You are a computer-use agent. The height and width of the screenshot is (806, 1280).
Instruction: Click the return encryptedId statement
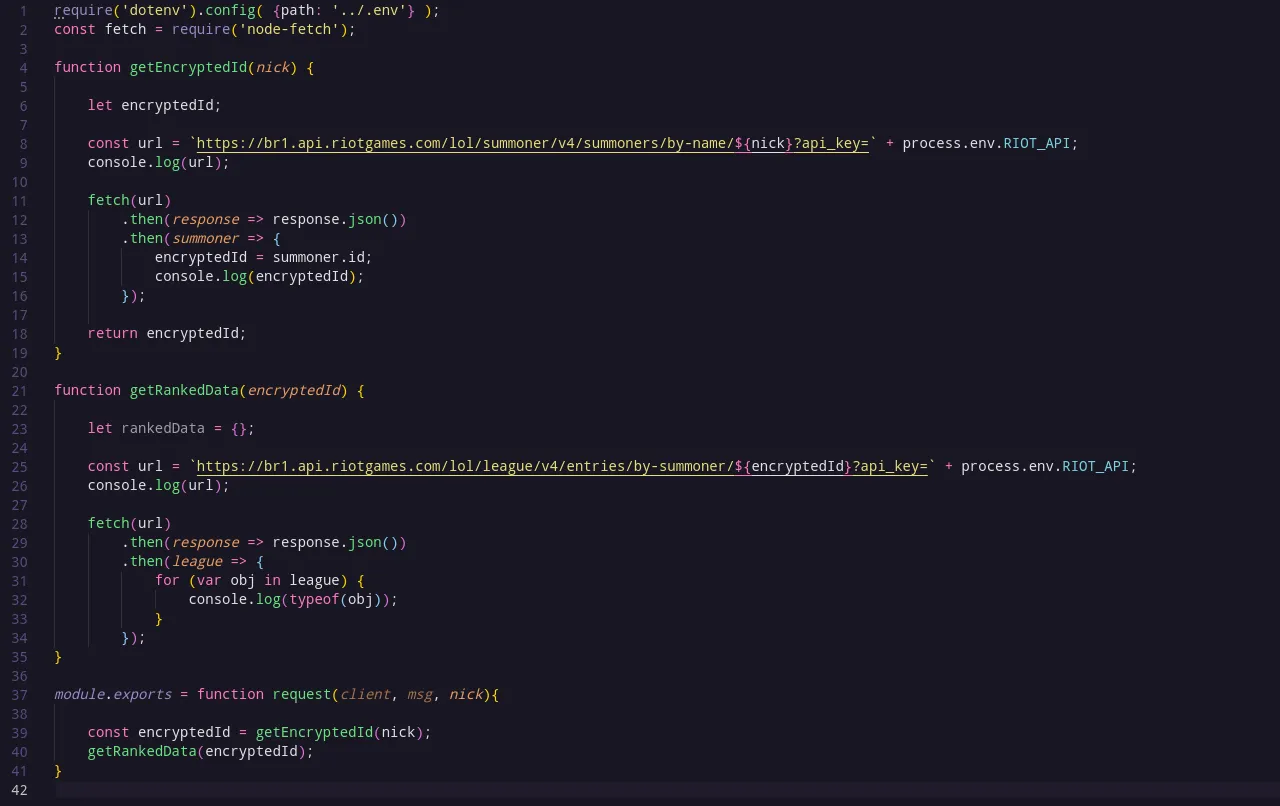point(165,333)
